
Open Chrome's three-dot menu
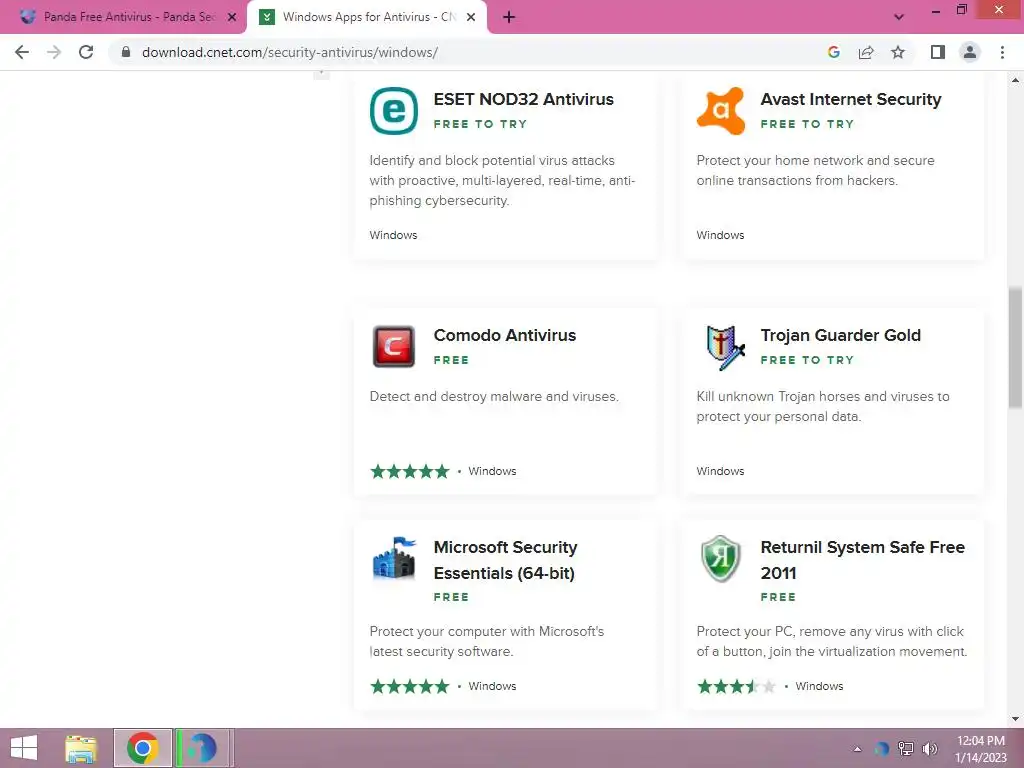click(x=1002, y=52)
